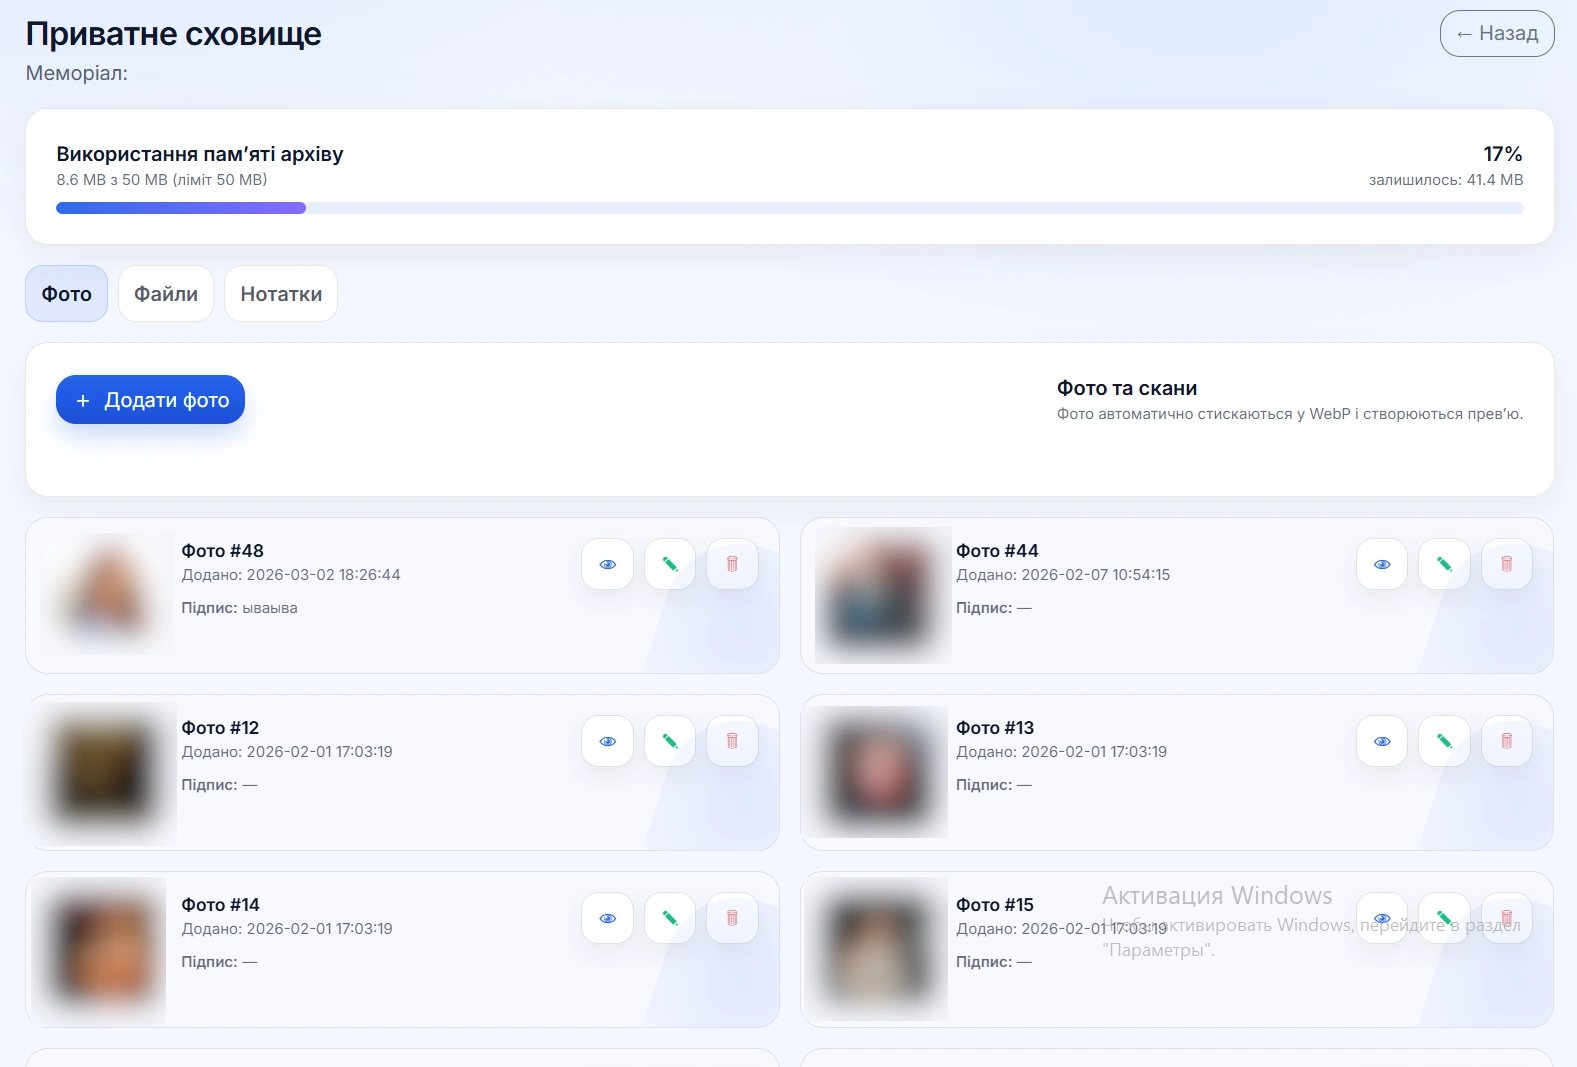Go back with the Назад button
1577x1067 pixels.
coord(1497,34)
